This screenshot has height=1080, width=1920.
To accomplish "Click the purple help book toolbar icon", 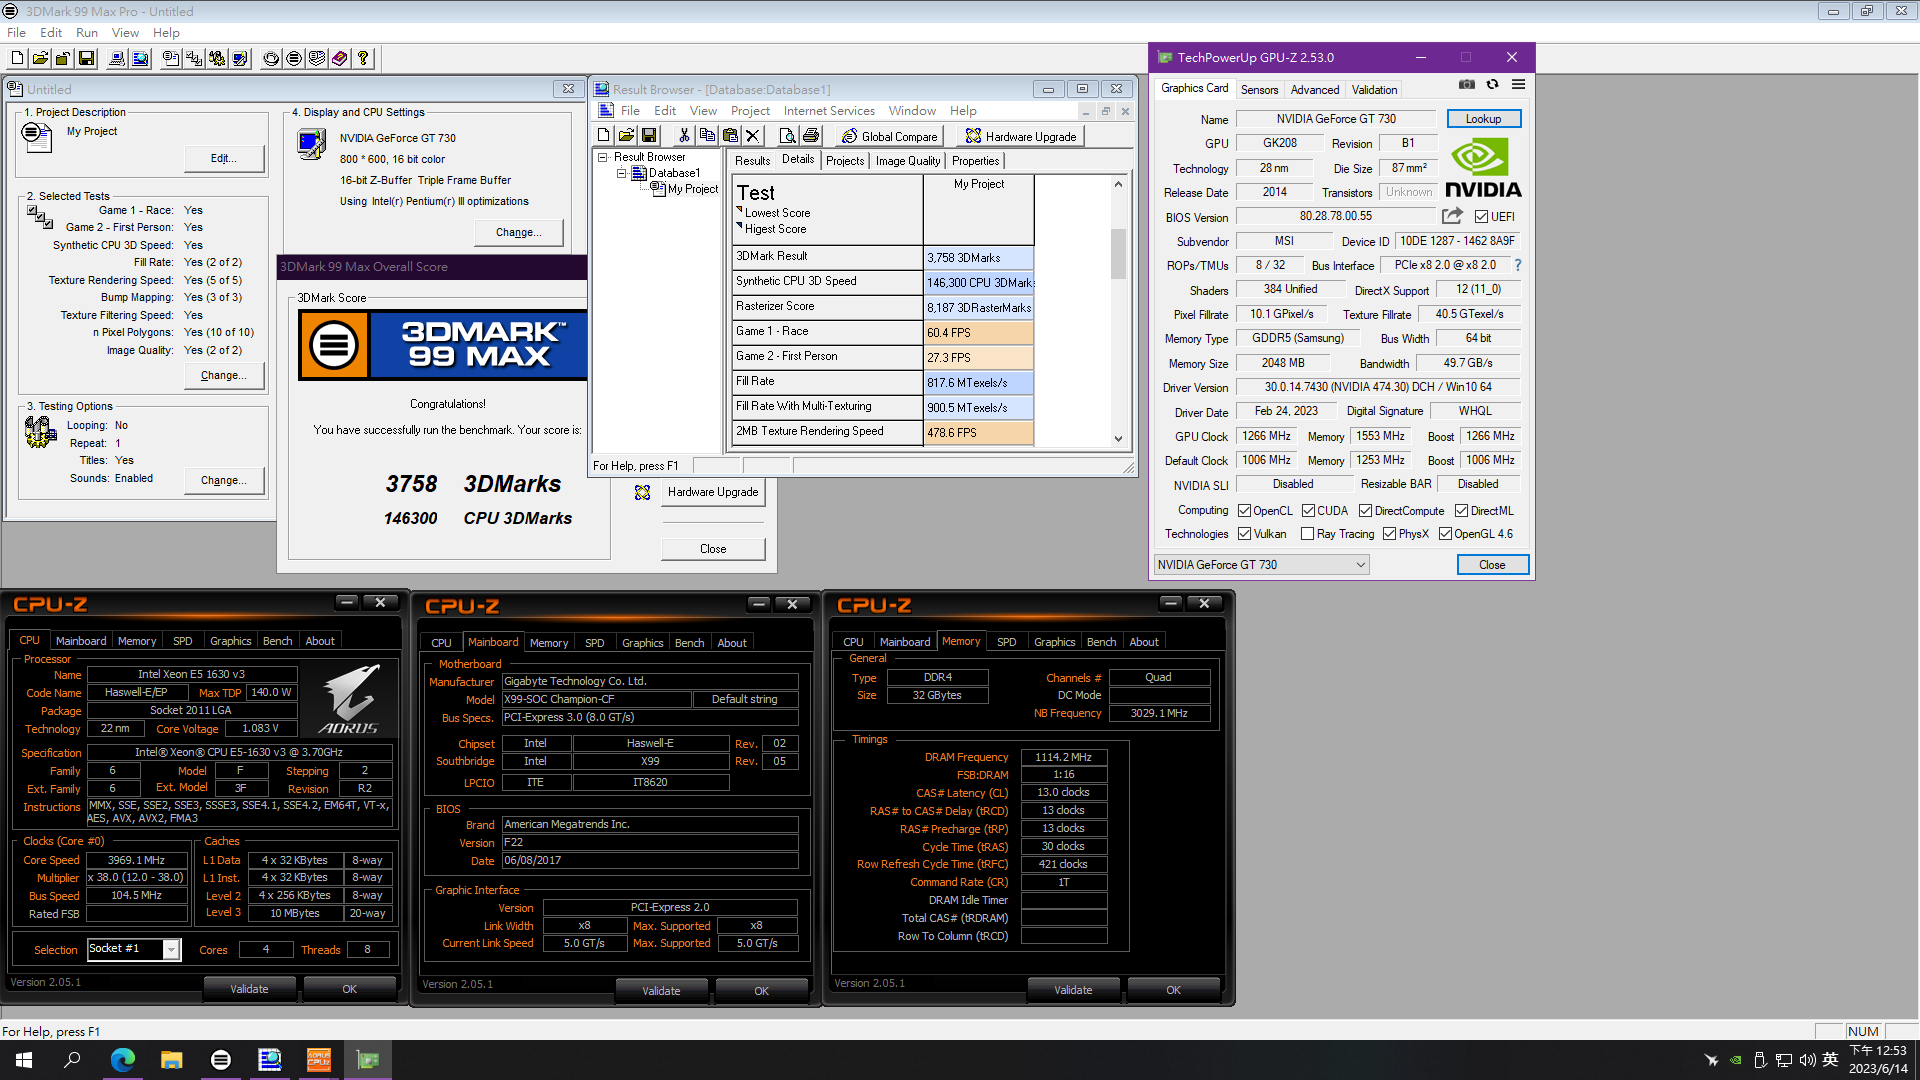I will point(340,59).
